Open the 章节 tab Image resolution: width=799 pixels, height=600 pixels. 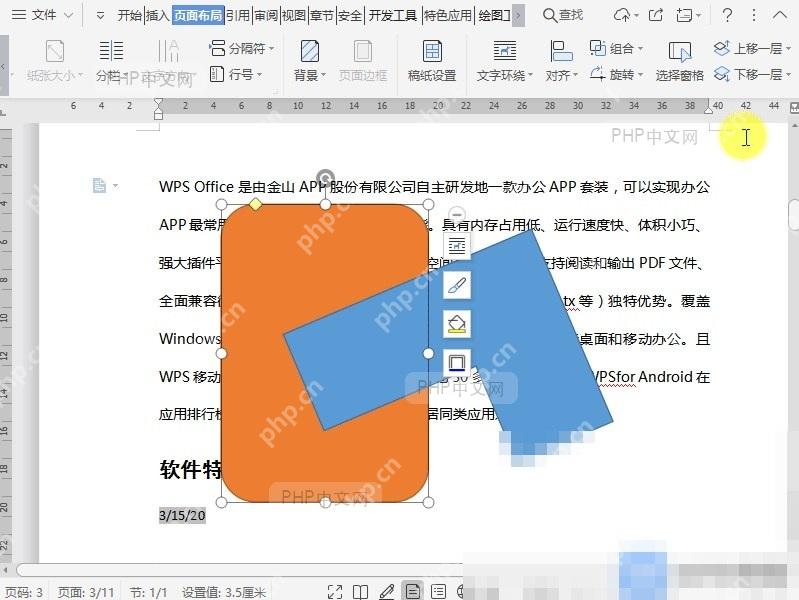pyautogui.click(x=322, y=15)
